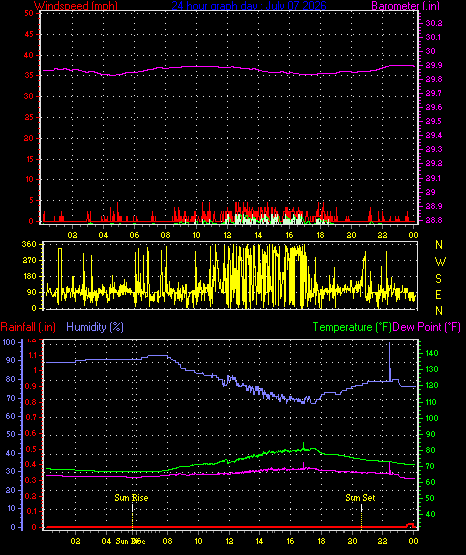
Task: Click hour '22' on the windspeed chart time axis
Action: click(382, 235)
